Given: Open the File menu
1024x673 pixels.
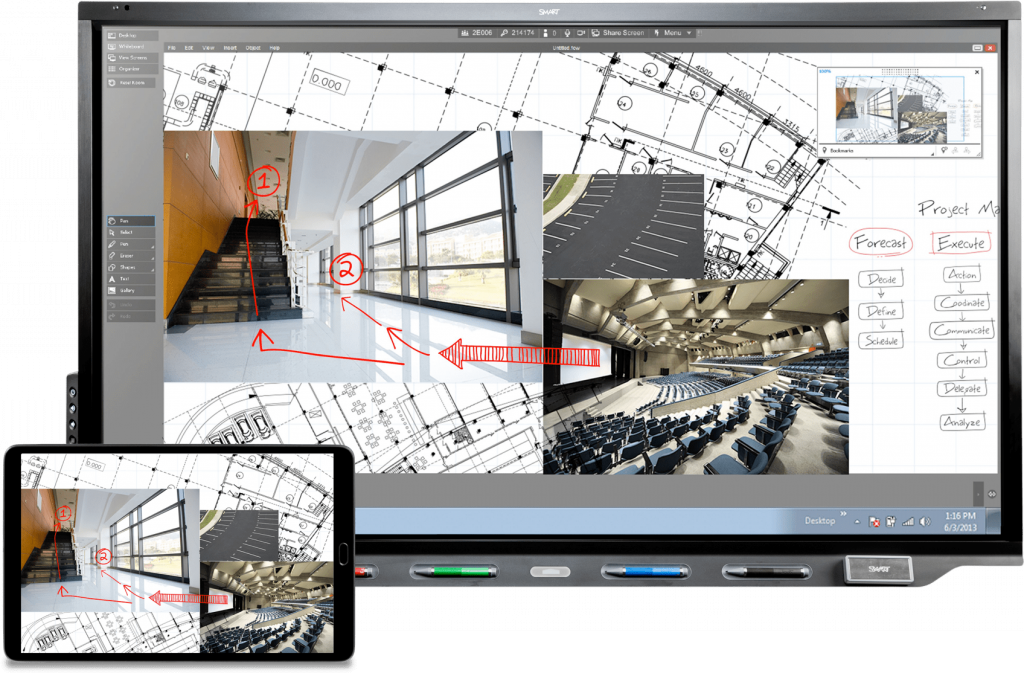Looking at the screenshot, I should tap(172, 47).
